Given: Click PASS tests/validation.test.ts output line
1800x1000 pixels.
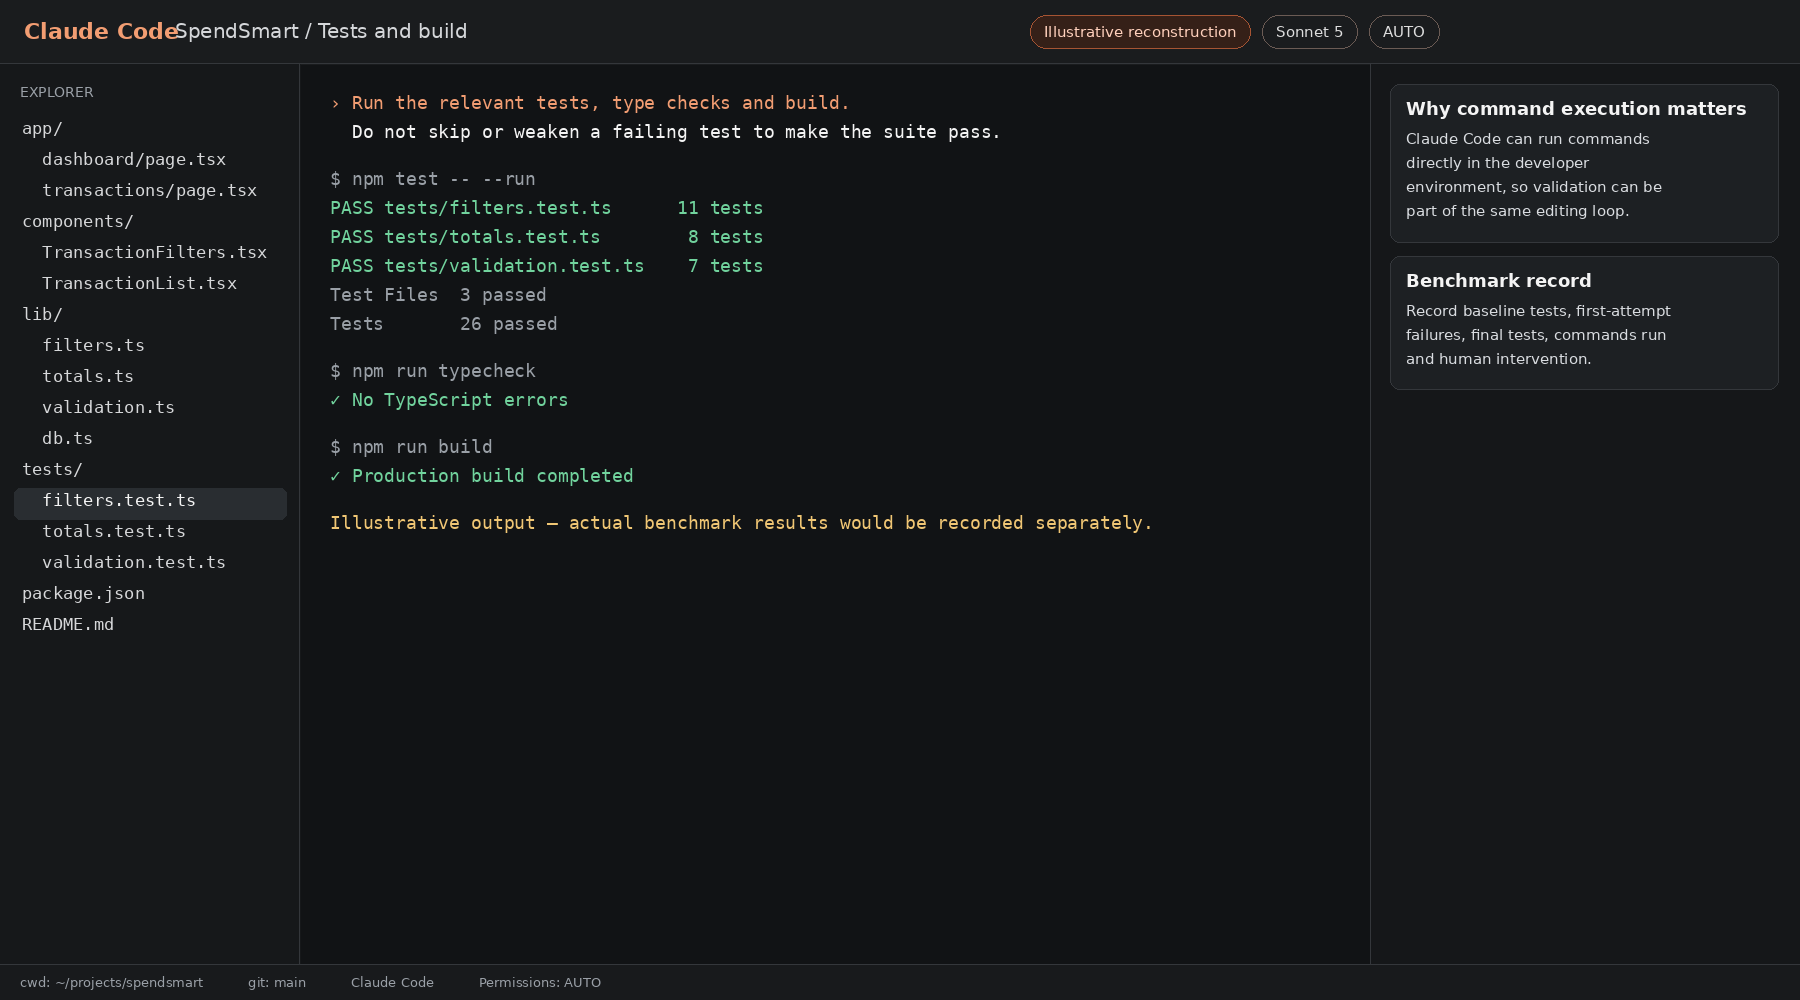Looking at the screenshot, I should click(547, 266).
